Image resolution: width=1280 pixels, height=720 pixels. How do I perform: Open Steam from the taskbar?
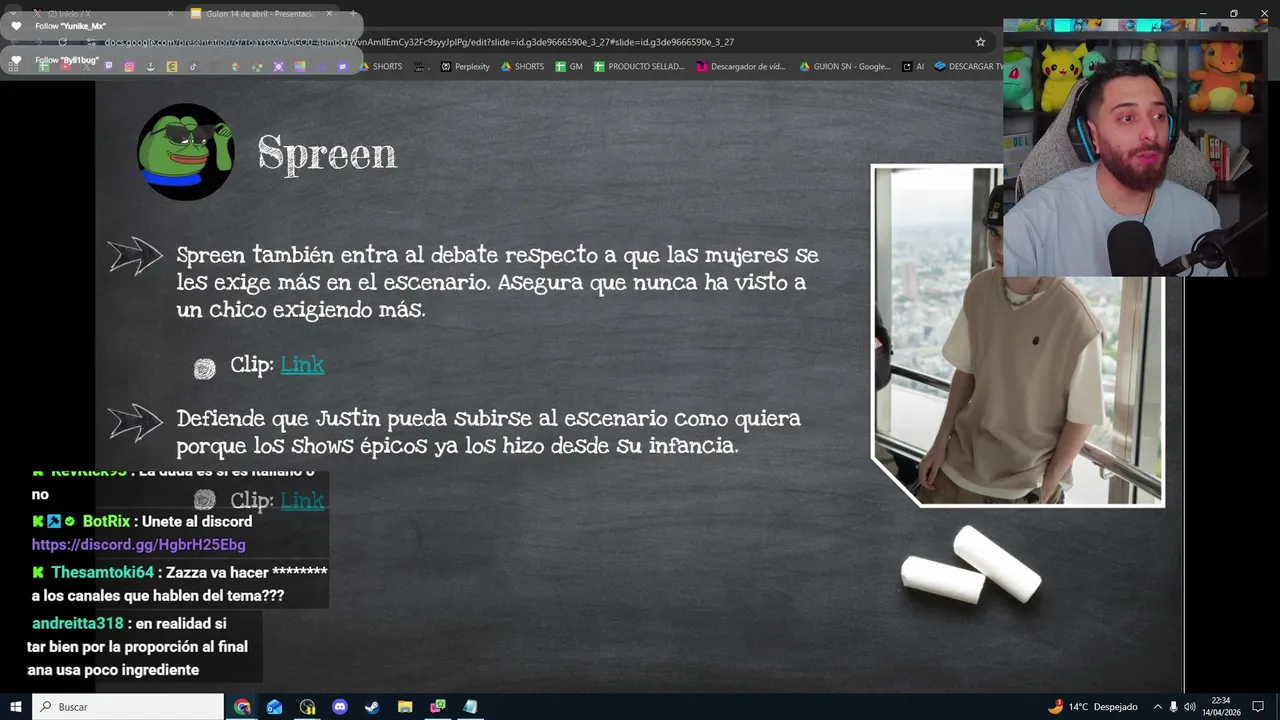372,707
